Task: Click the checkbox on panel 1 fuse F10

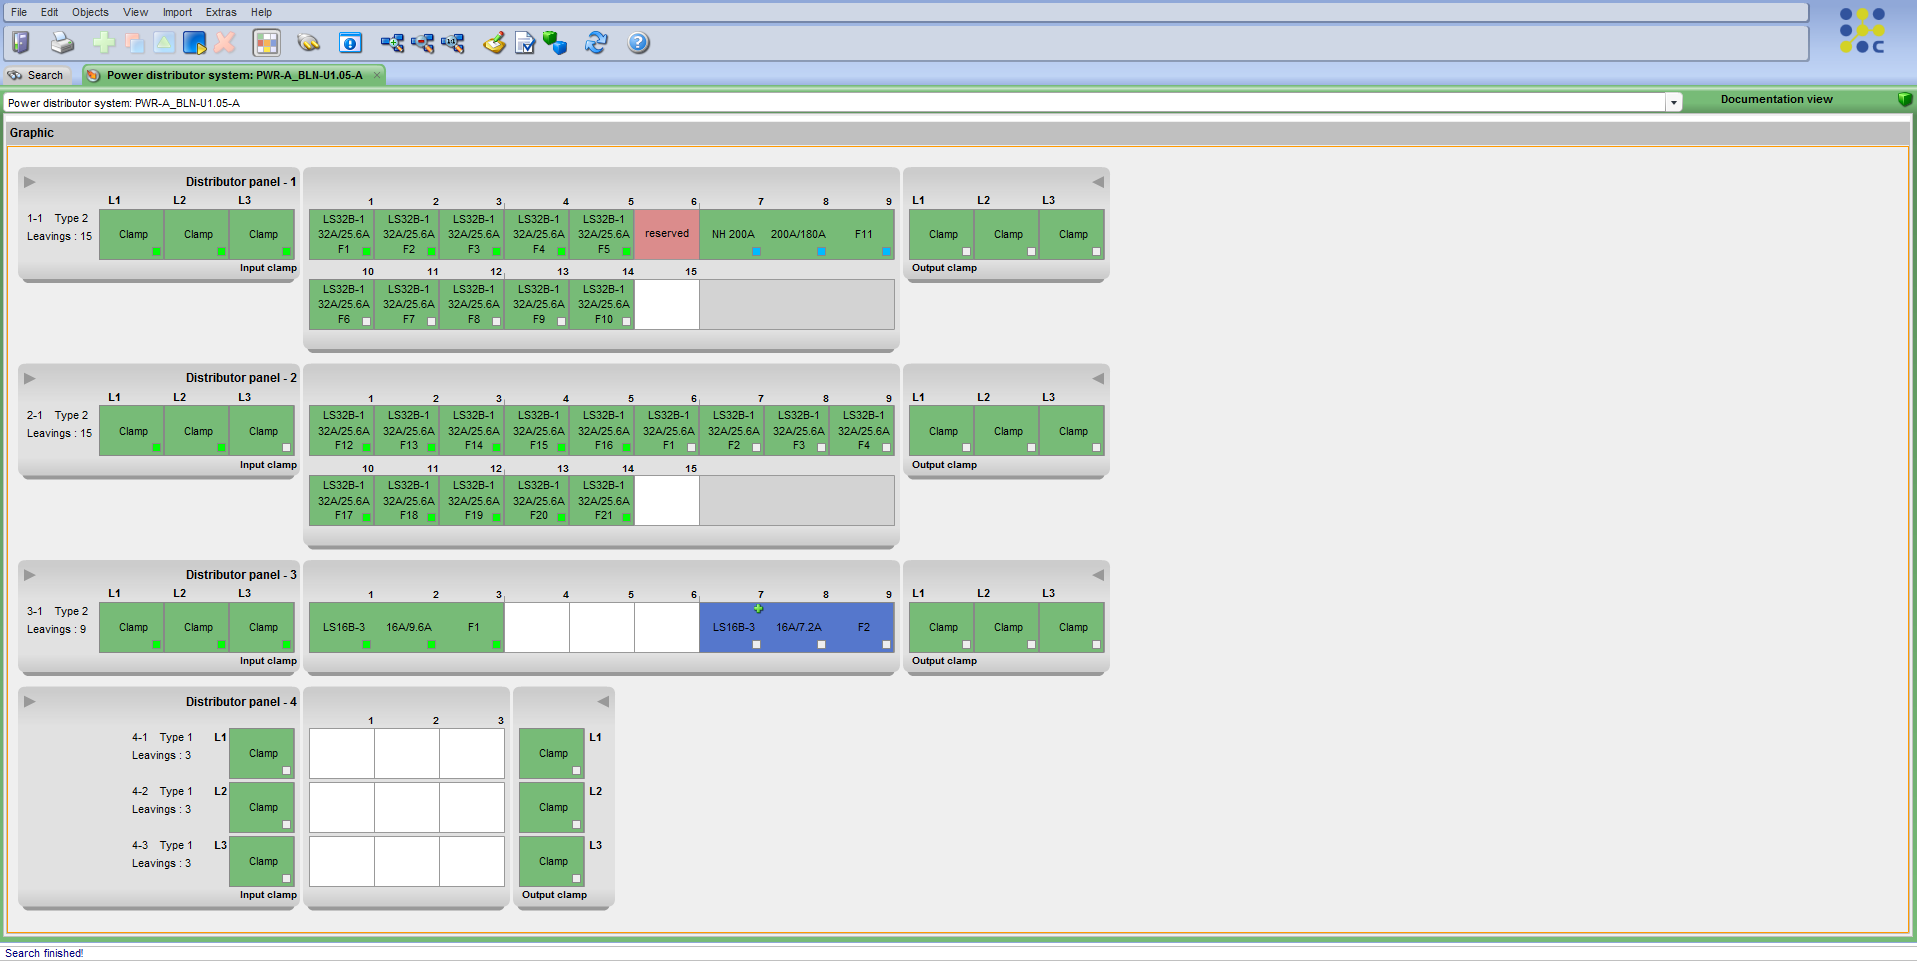Action: (x=626, y=321)
